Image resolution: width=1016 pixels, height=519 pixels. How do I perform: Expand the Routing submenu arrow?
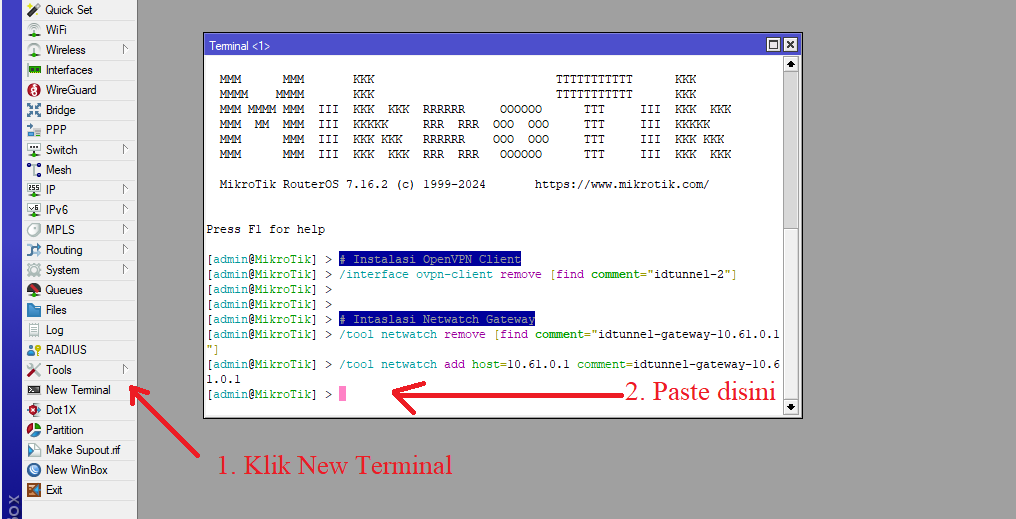125,249
